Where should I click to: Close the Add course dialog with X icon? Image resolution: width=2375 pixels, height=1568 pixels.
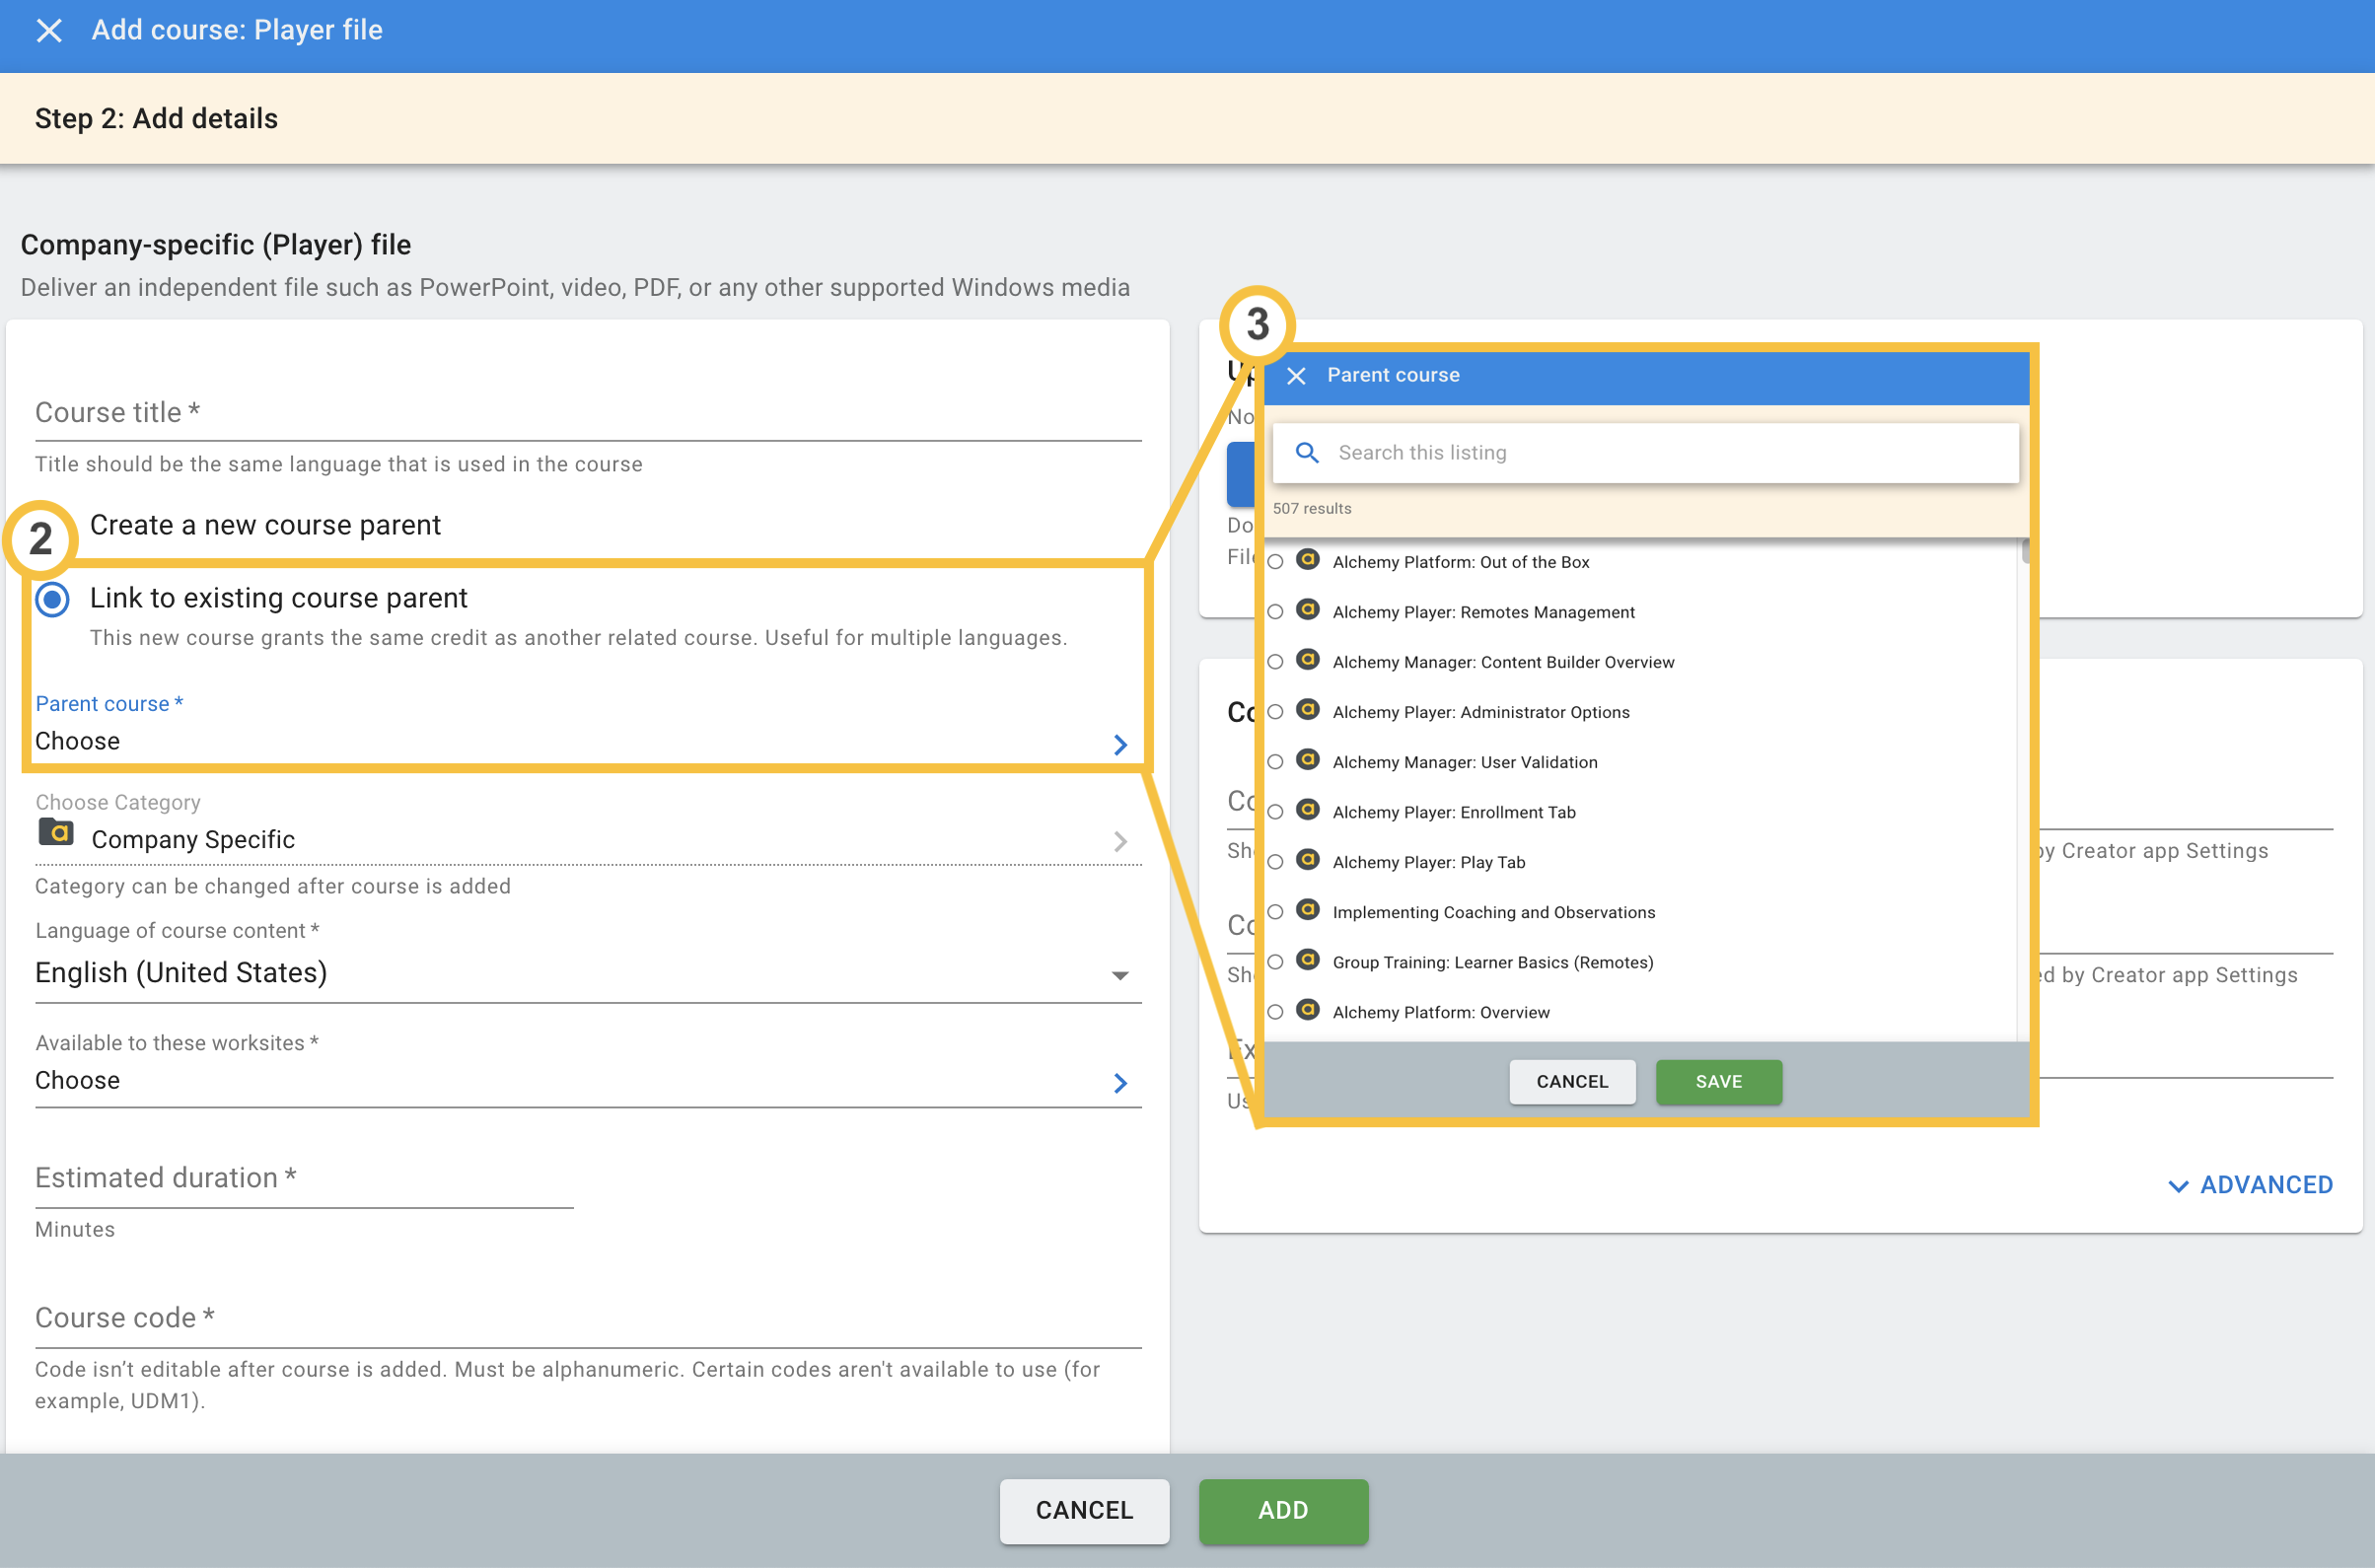point(48,30)
